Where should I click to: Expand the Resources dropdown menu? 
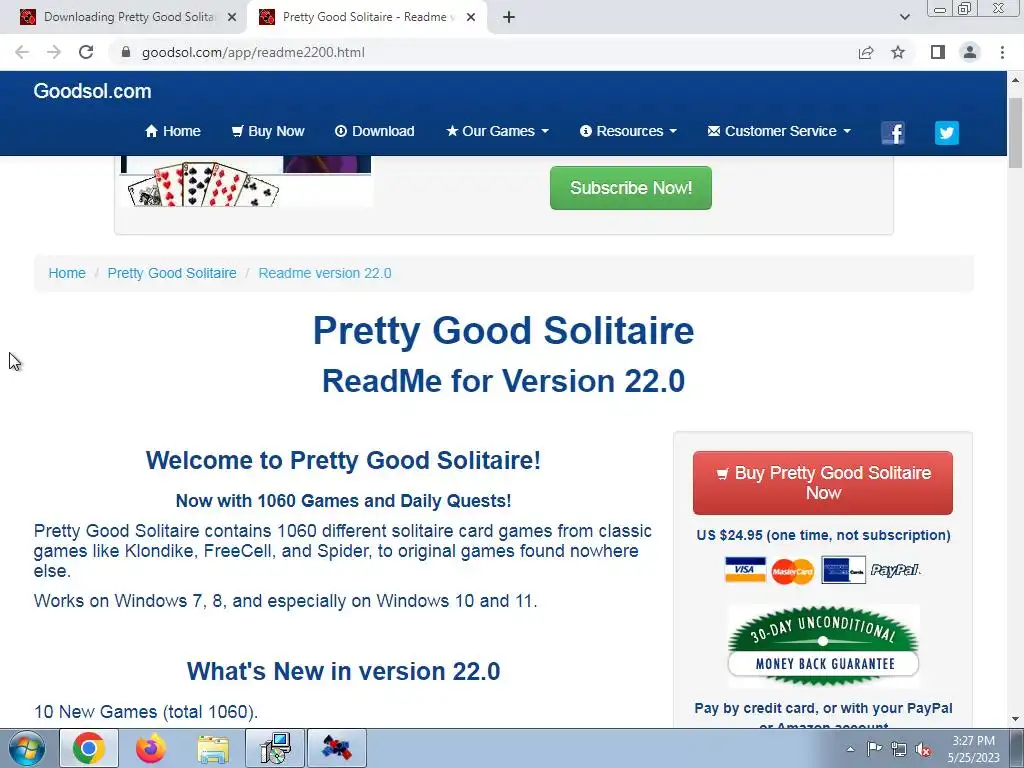[628, 131]
